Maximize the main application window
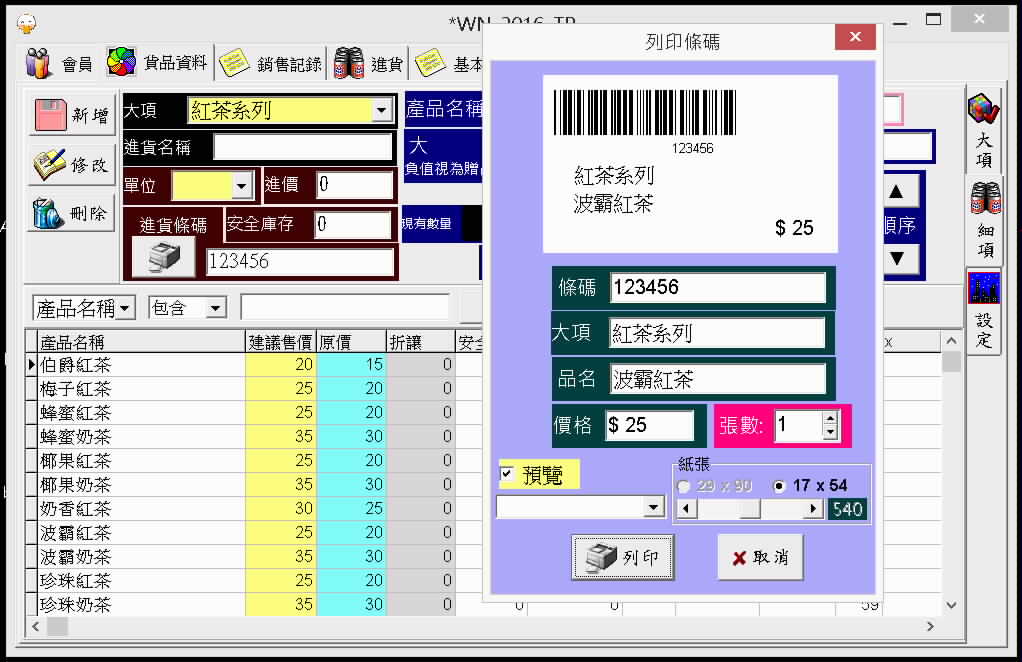The image size is (1022, 662). click(933, 20)
